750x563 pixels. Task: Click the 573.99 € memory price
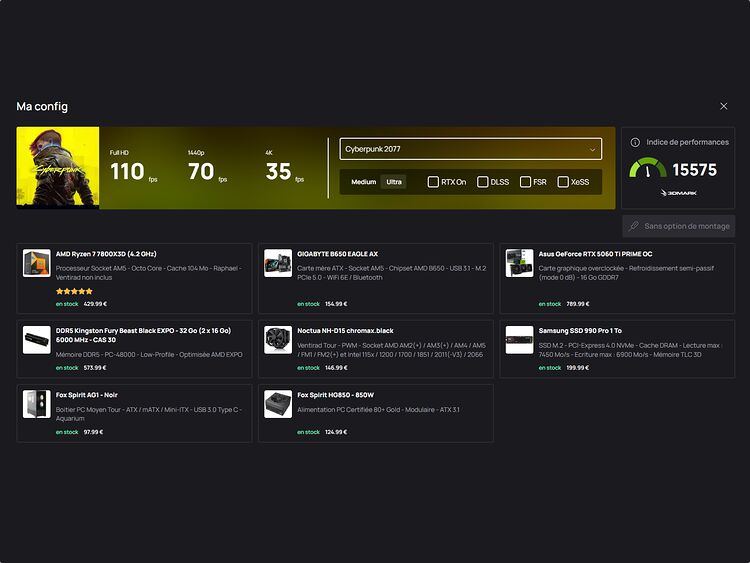coord(95,368)
